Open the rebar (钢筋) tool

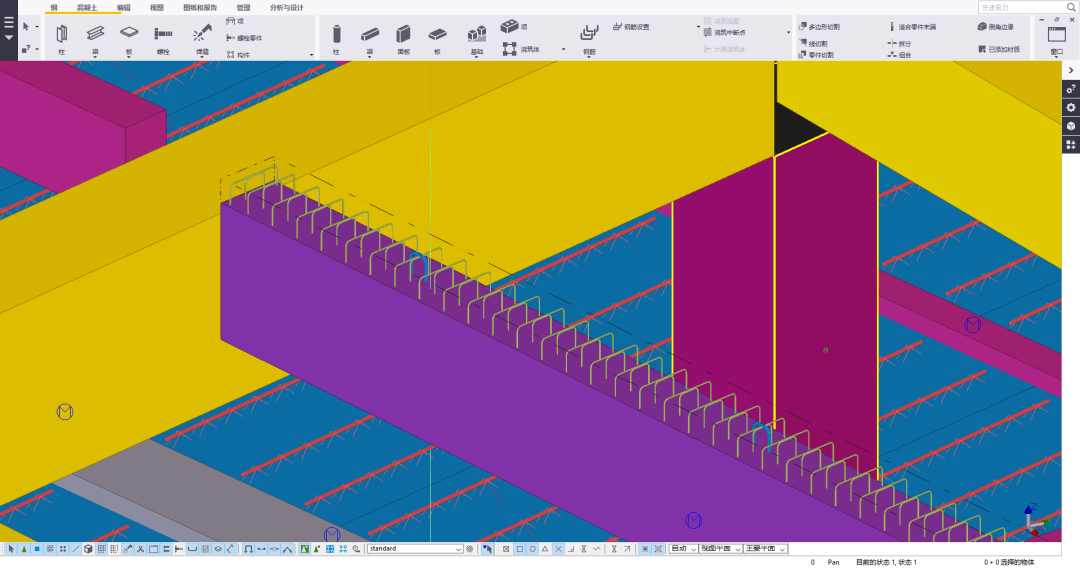[x=589, y=36]
